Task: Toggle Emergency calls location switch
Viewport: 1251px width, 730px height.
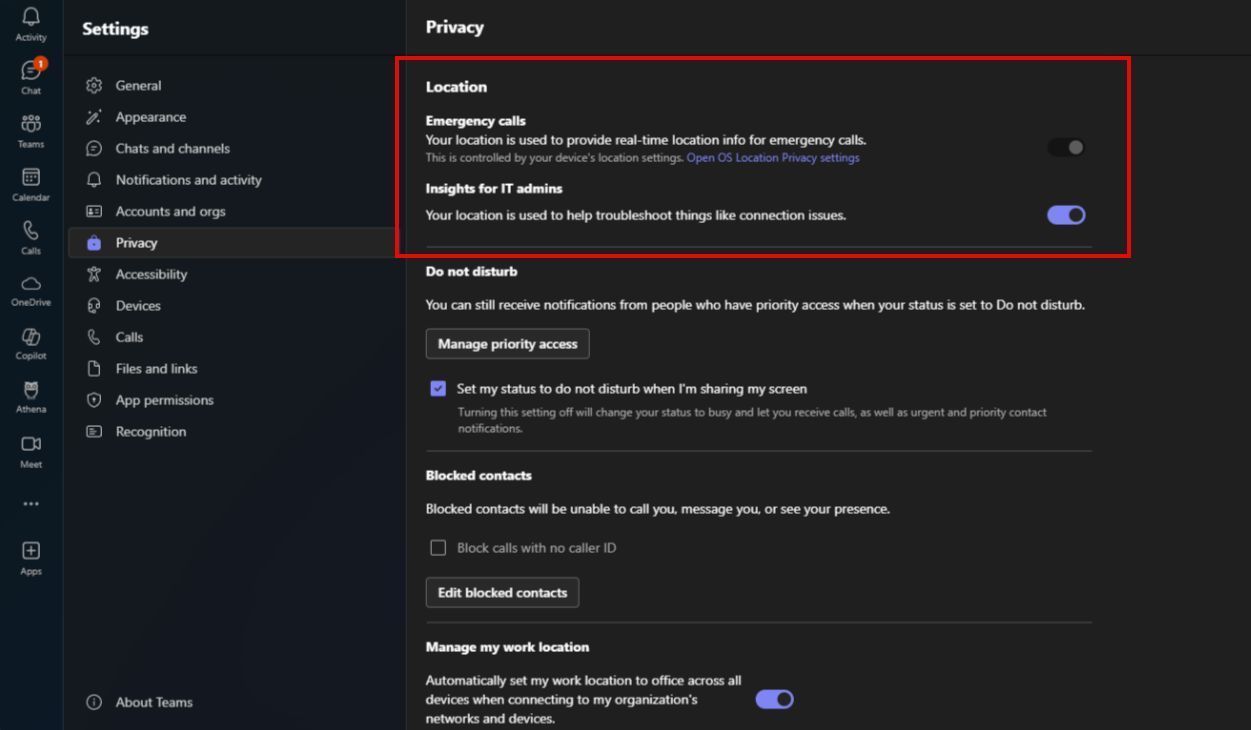Action: pyautogui.click(x=1066, y=147)
